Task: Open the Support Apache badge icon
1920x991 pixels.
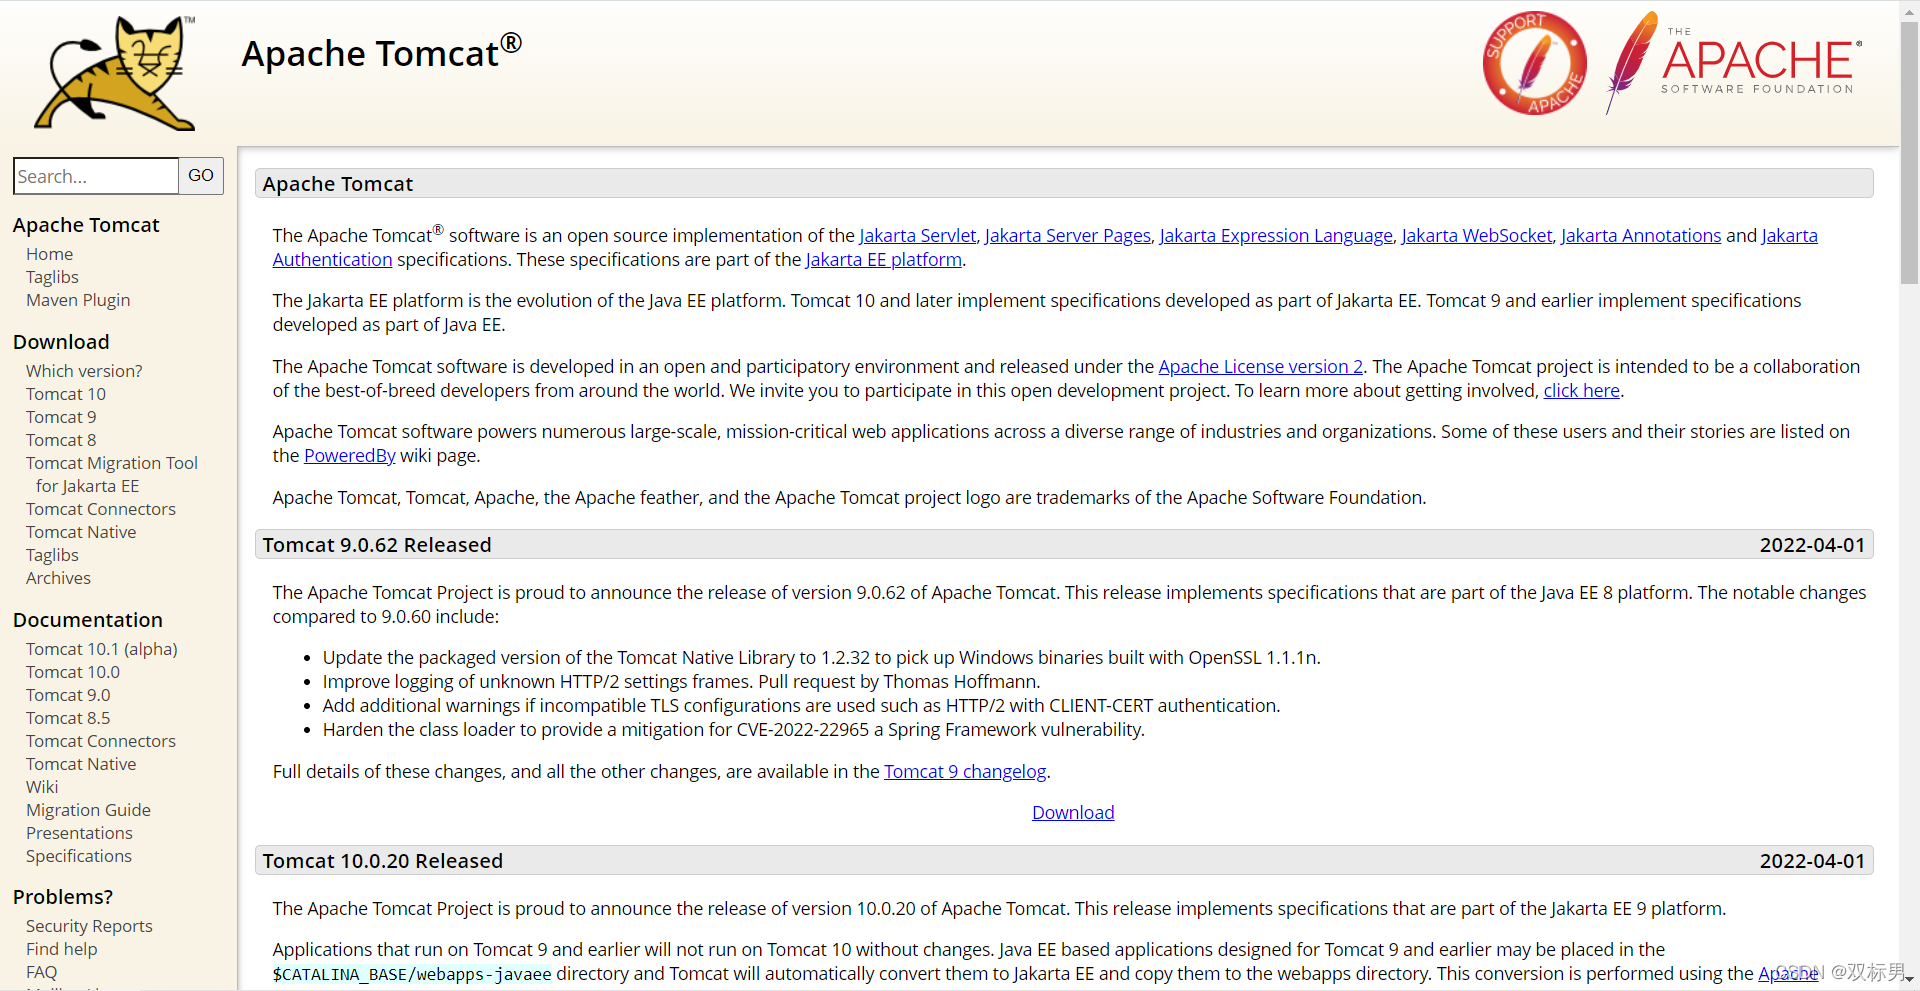Action: click(x=1534, y=63)
